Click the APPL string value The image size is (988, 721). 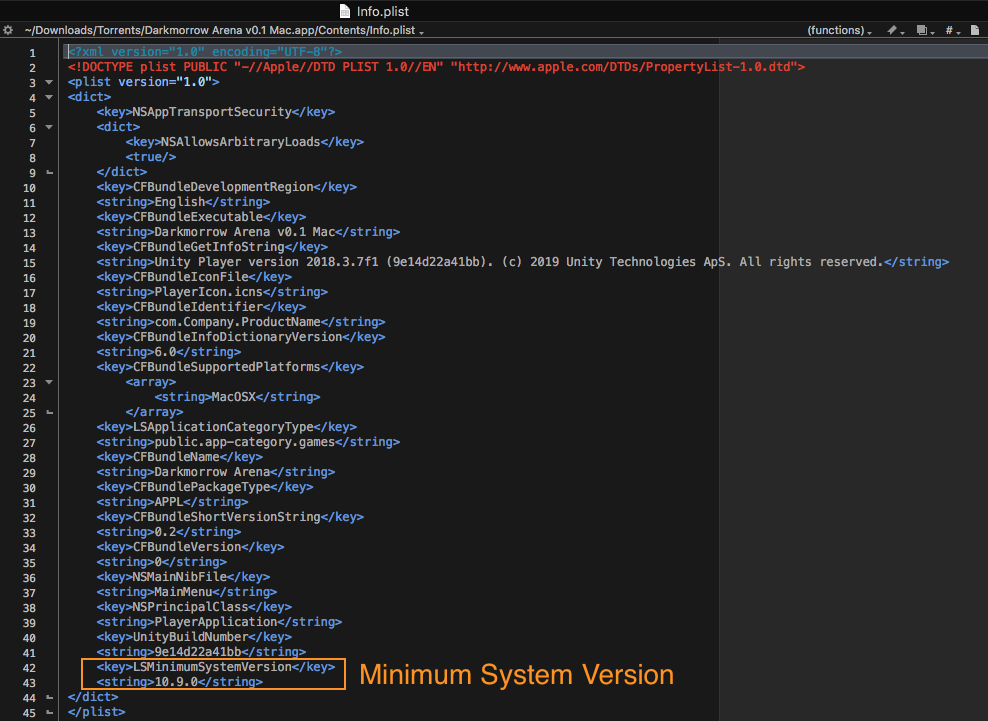point(173,502)
